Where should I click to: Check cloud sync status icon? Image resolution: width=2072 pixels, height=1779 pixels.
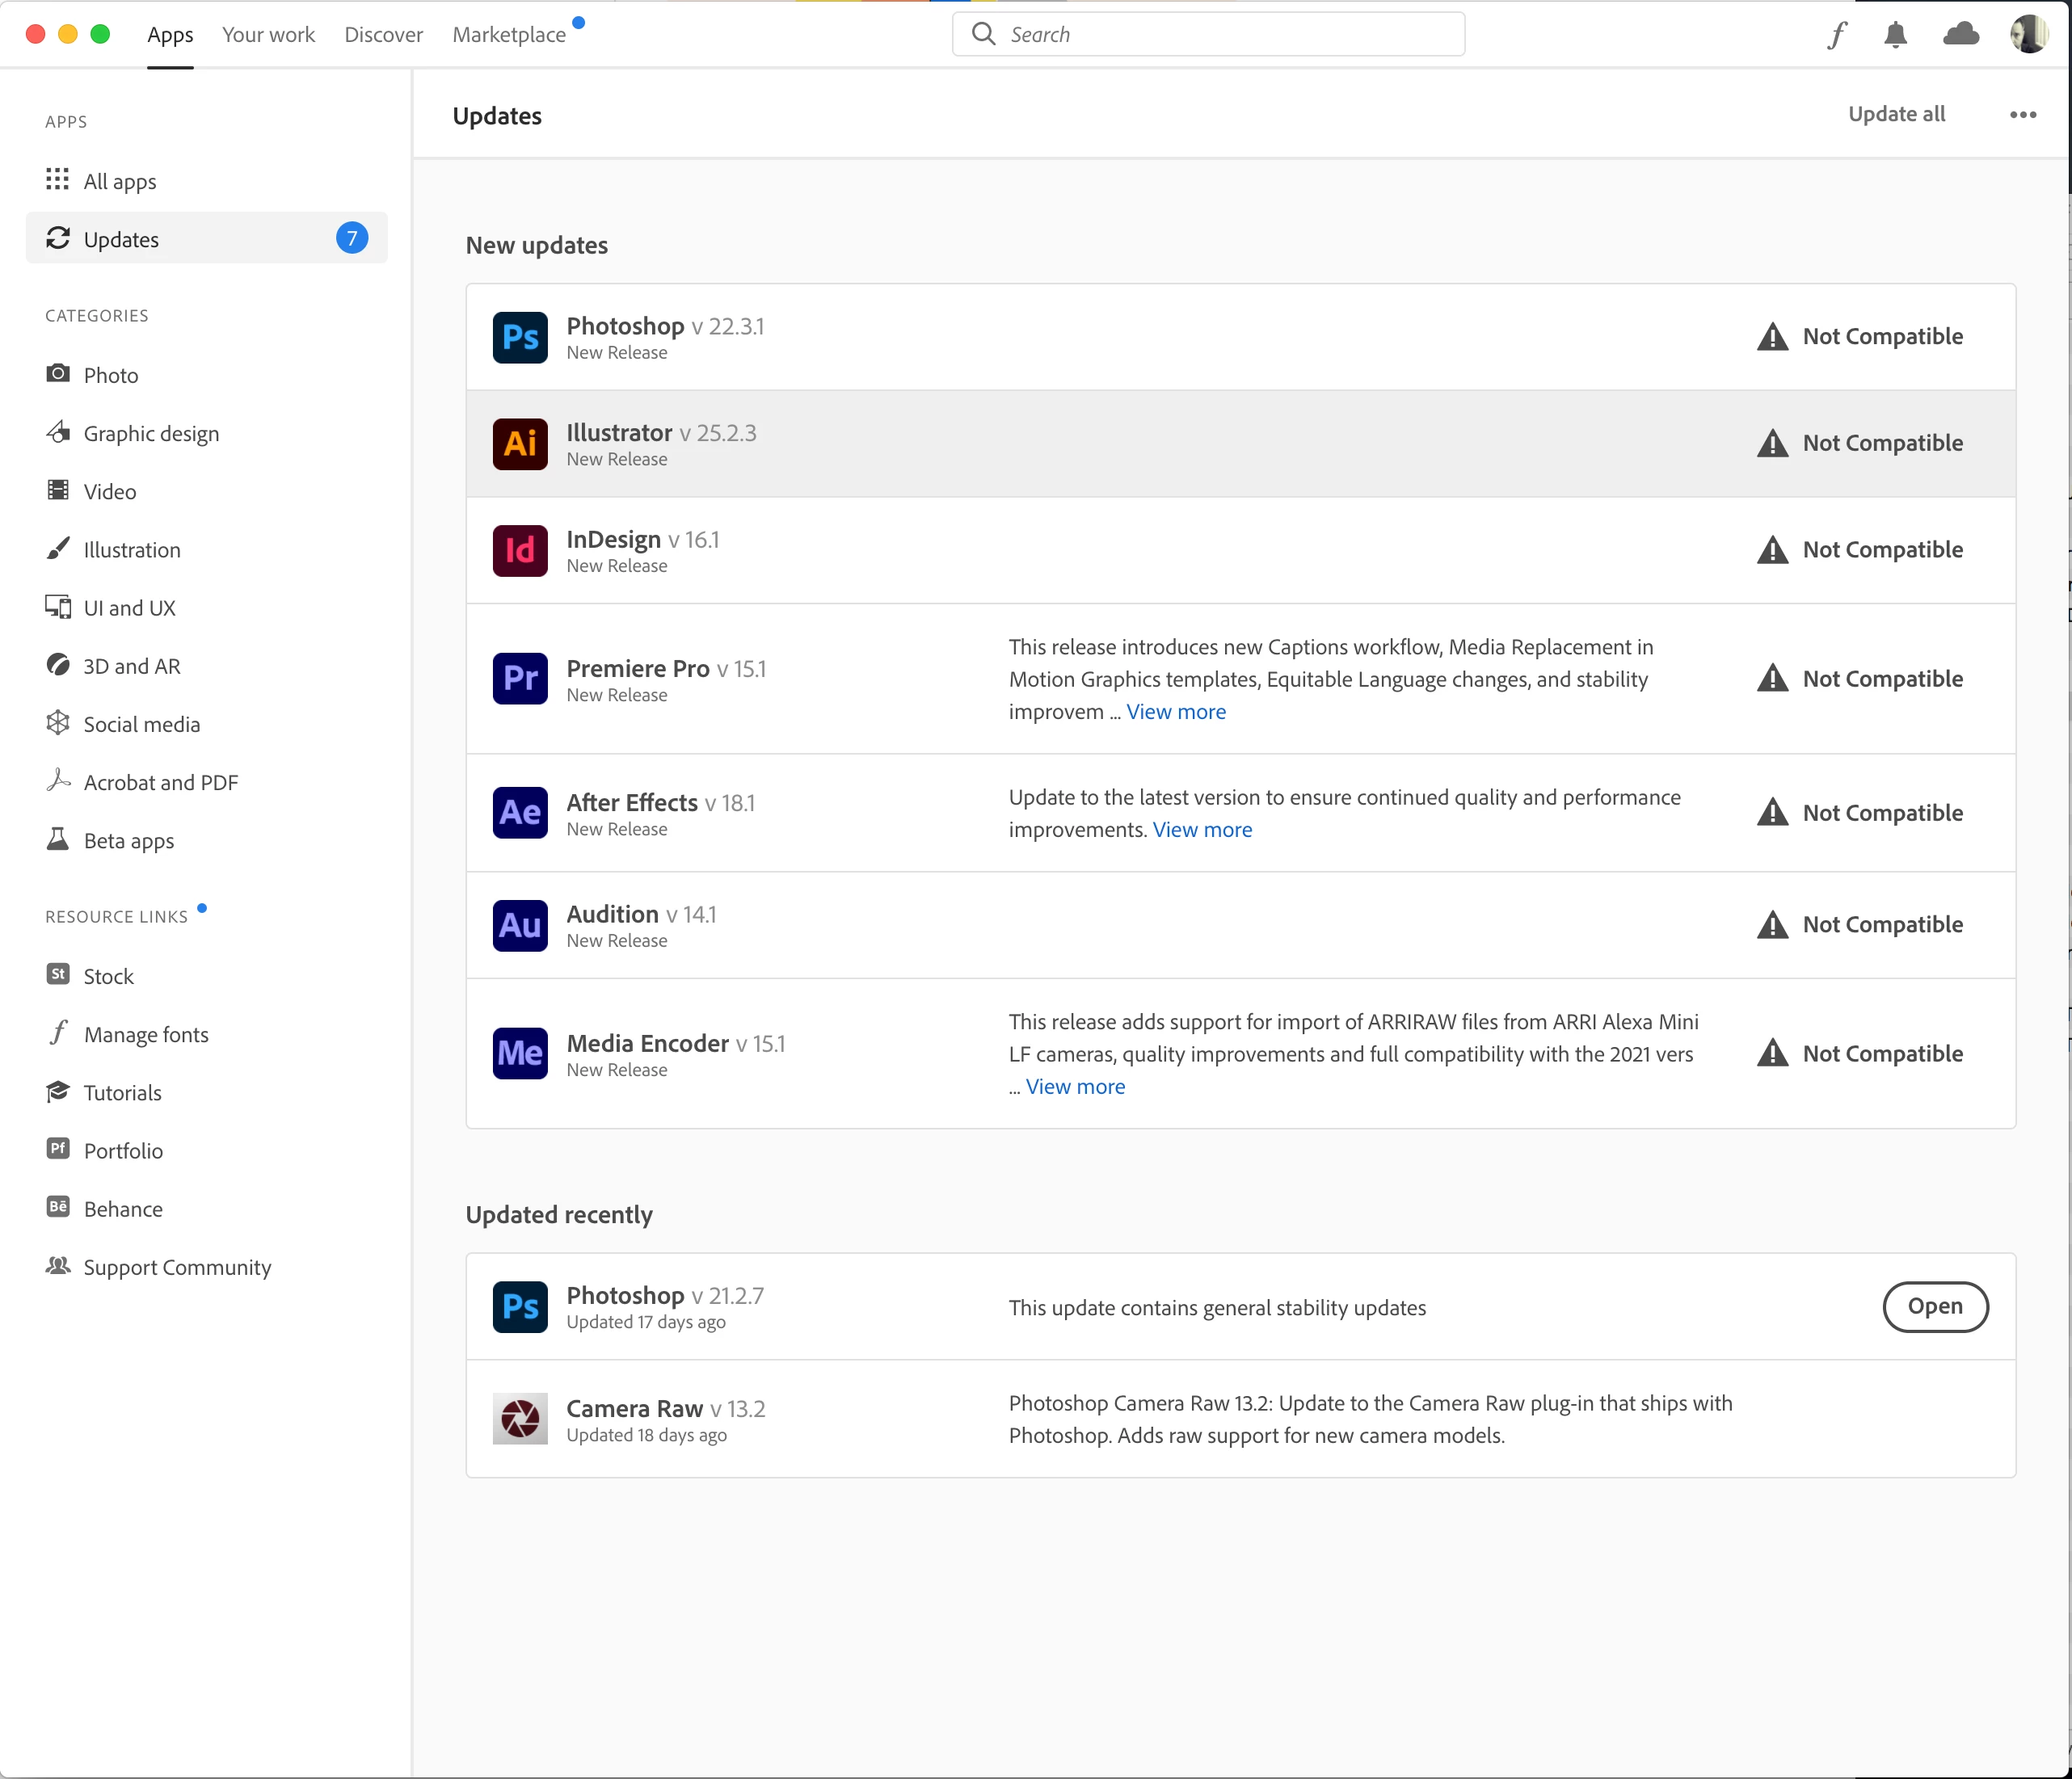pyautogui.click(x=1960, y=35)
